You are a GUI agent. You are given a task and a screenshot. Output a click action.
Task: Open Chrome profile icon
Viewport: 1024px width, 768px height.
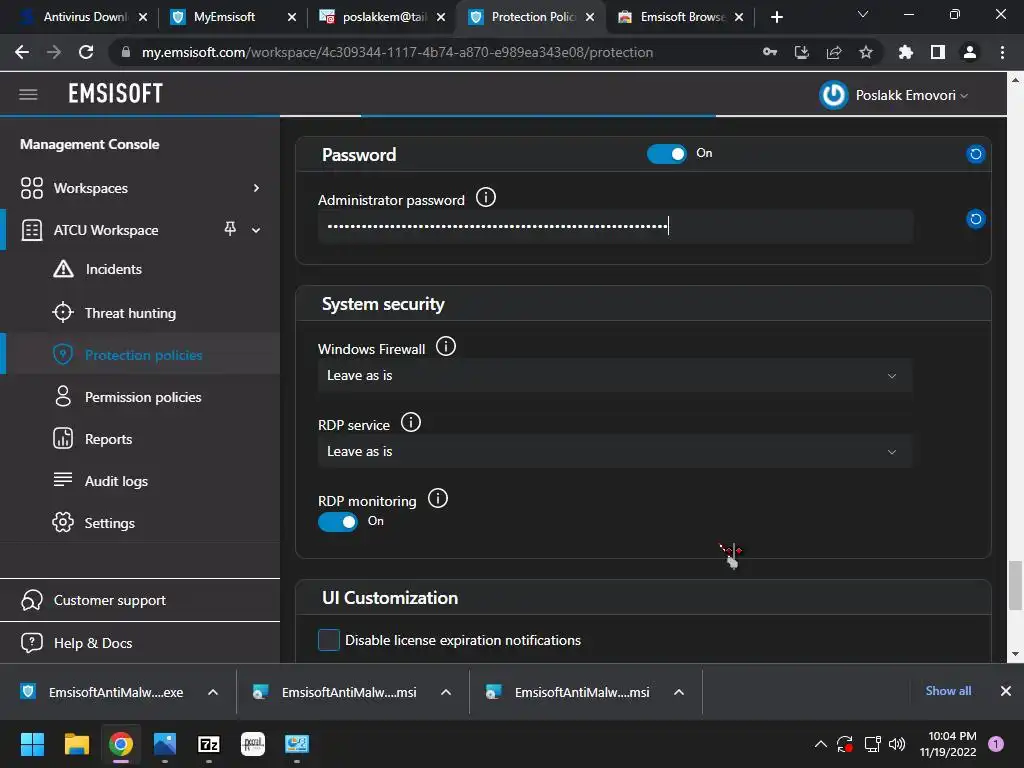point(970,52)
